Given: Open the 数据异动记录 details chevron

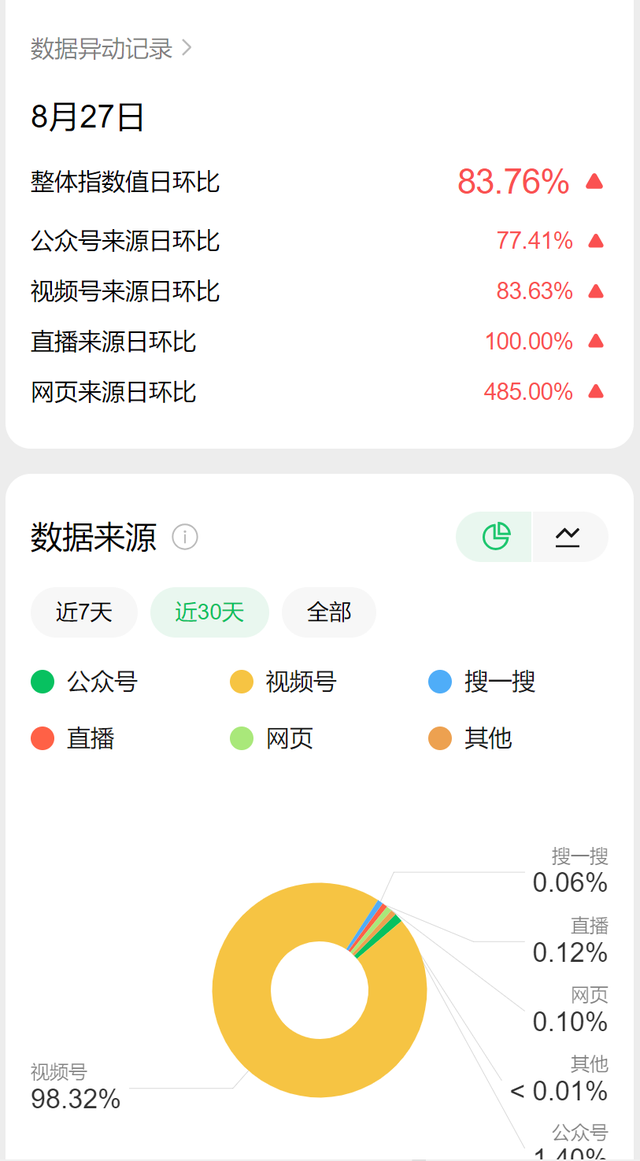Looking at the screenshot, I should tap(187, 48).
